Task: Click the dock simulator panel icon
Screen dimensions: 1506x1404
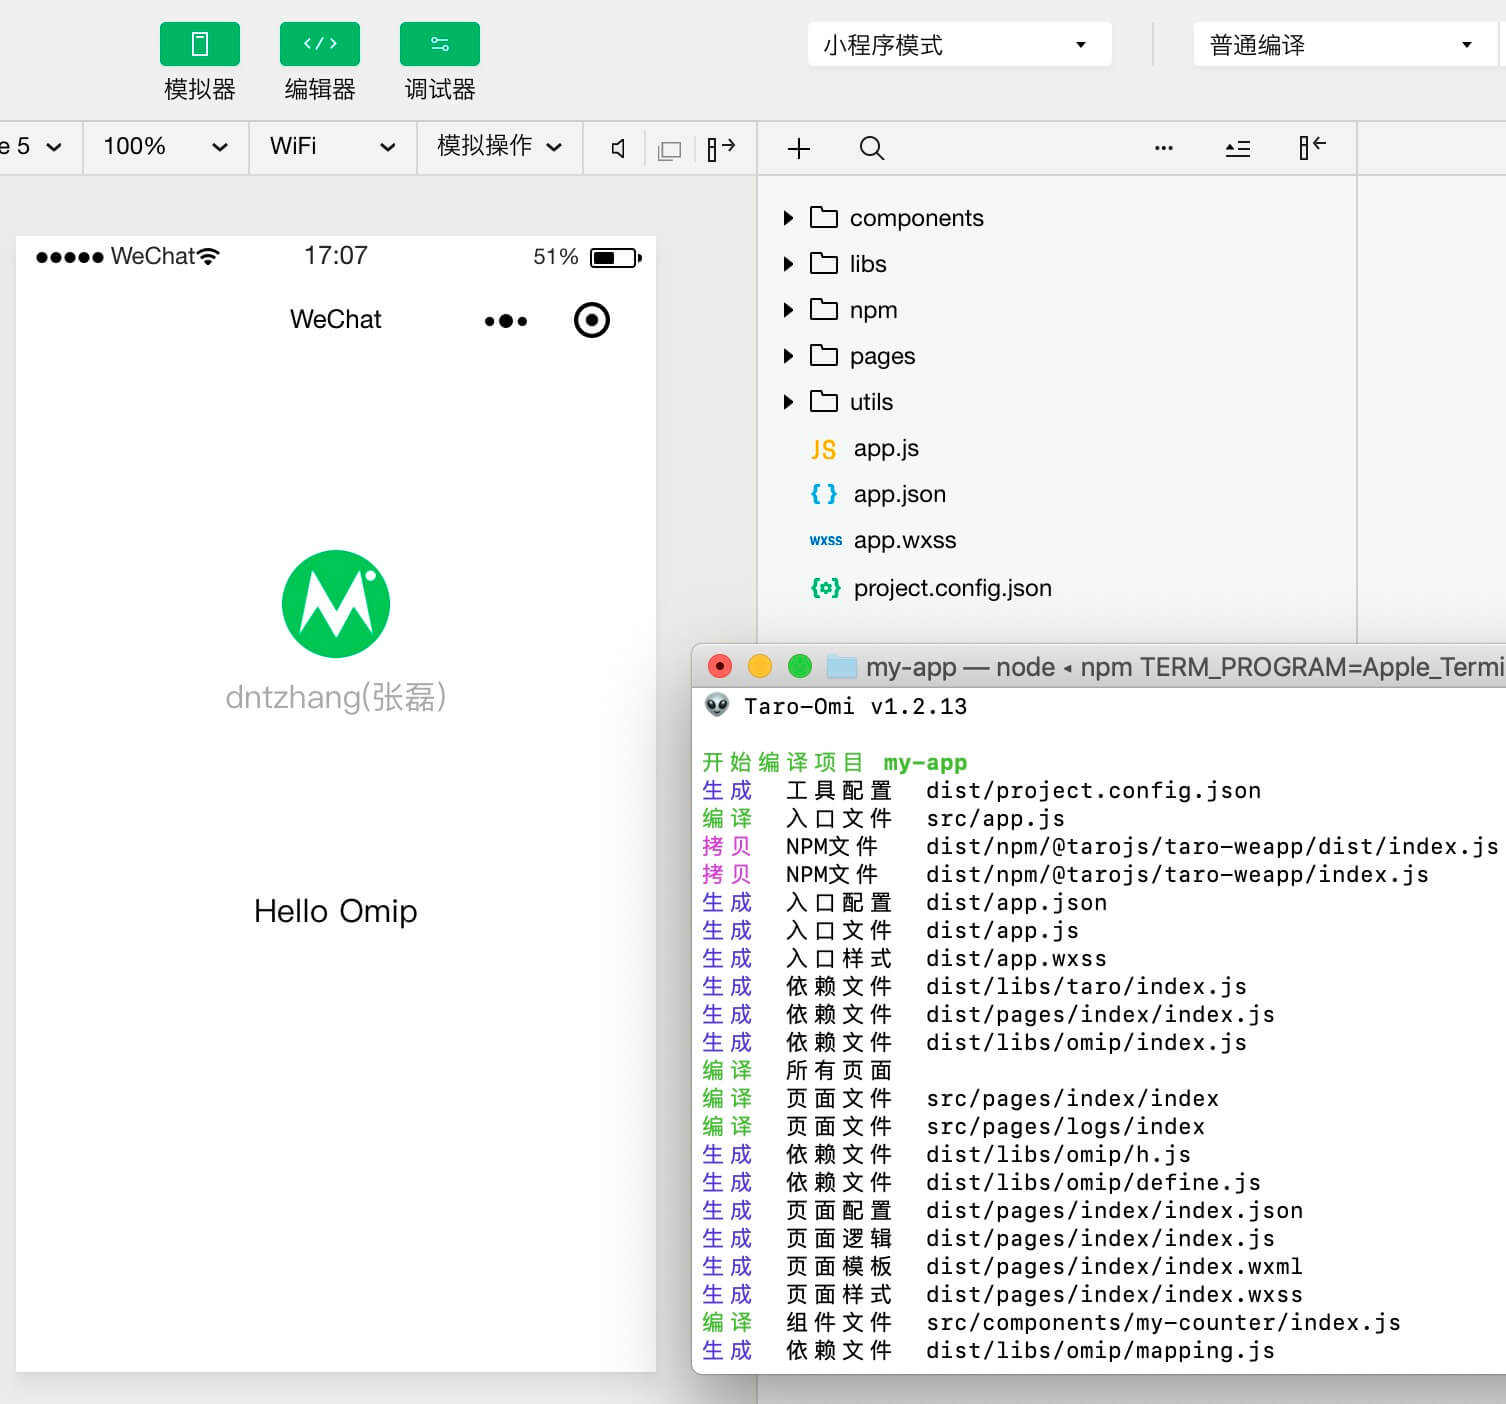Action: coord(721,149)
